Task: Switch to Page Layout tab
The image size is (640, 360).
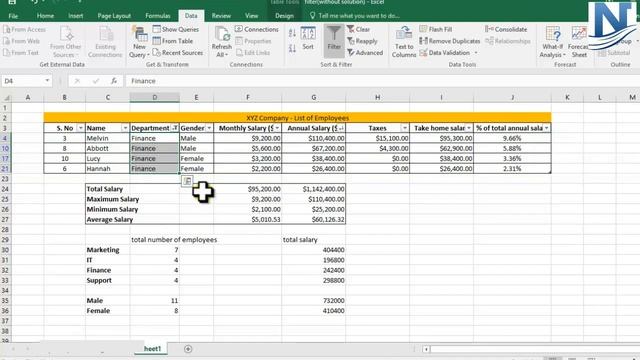Action: (114, 16)
